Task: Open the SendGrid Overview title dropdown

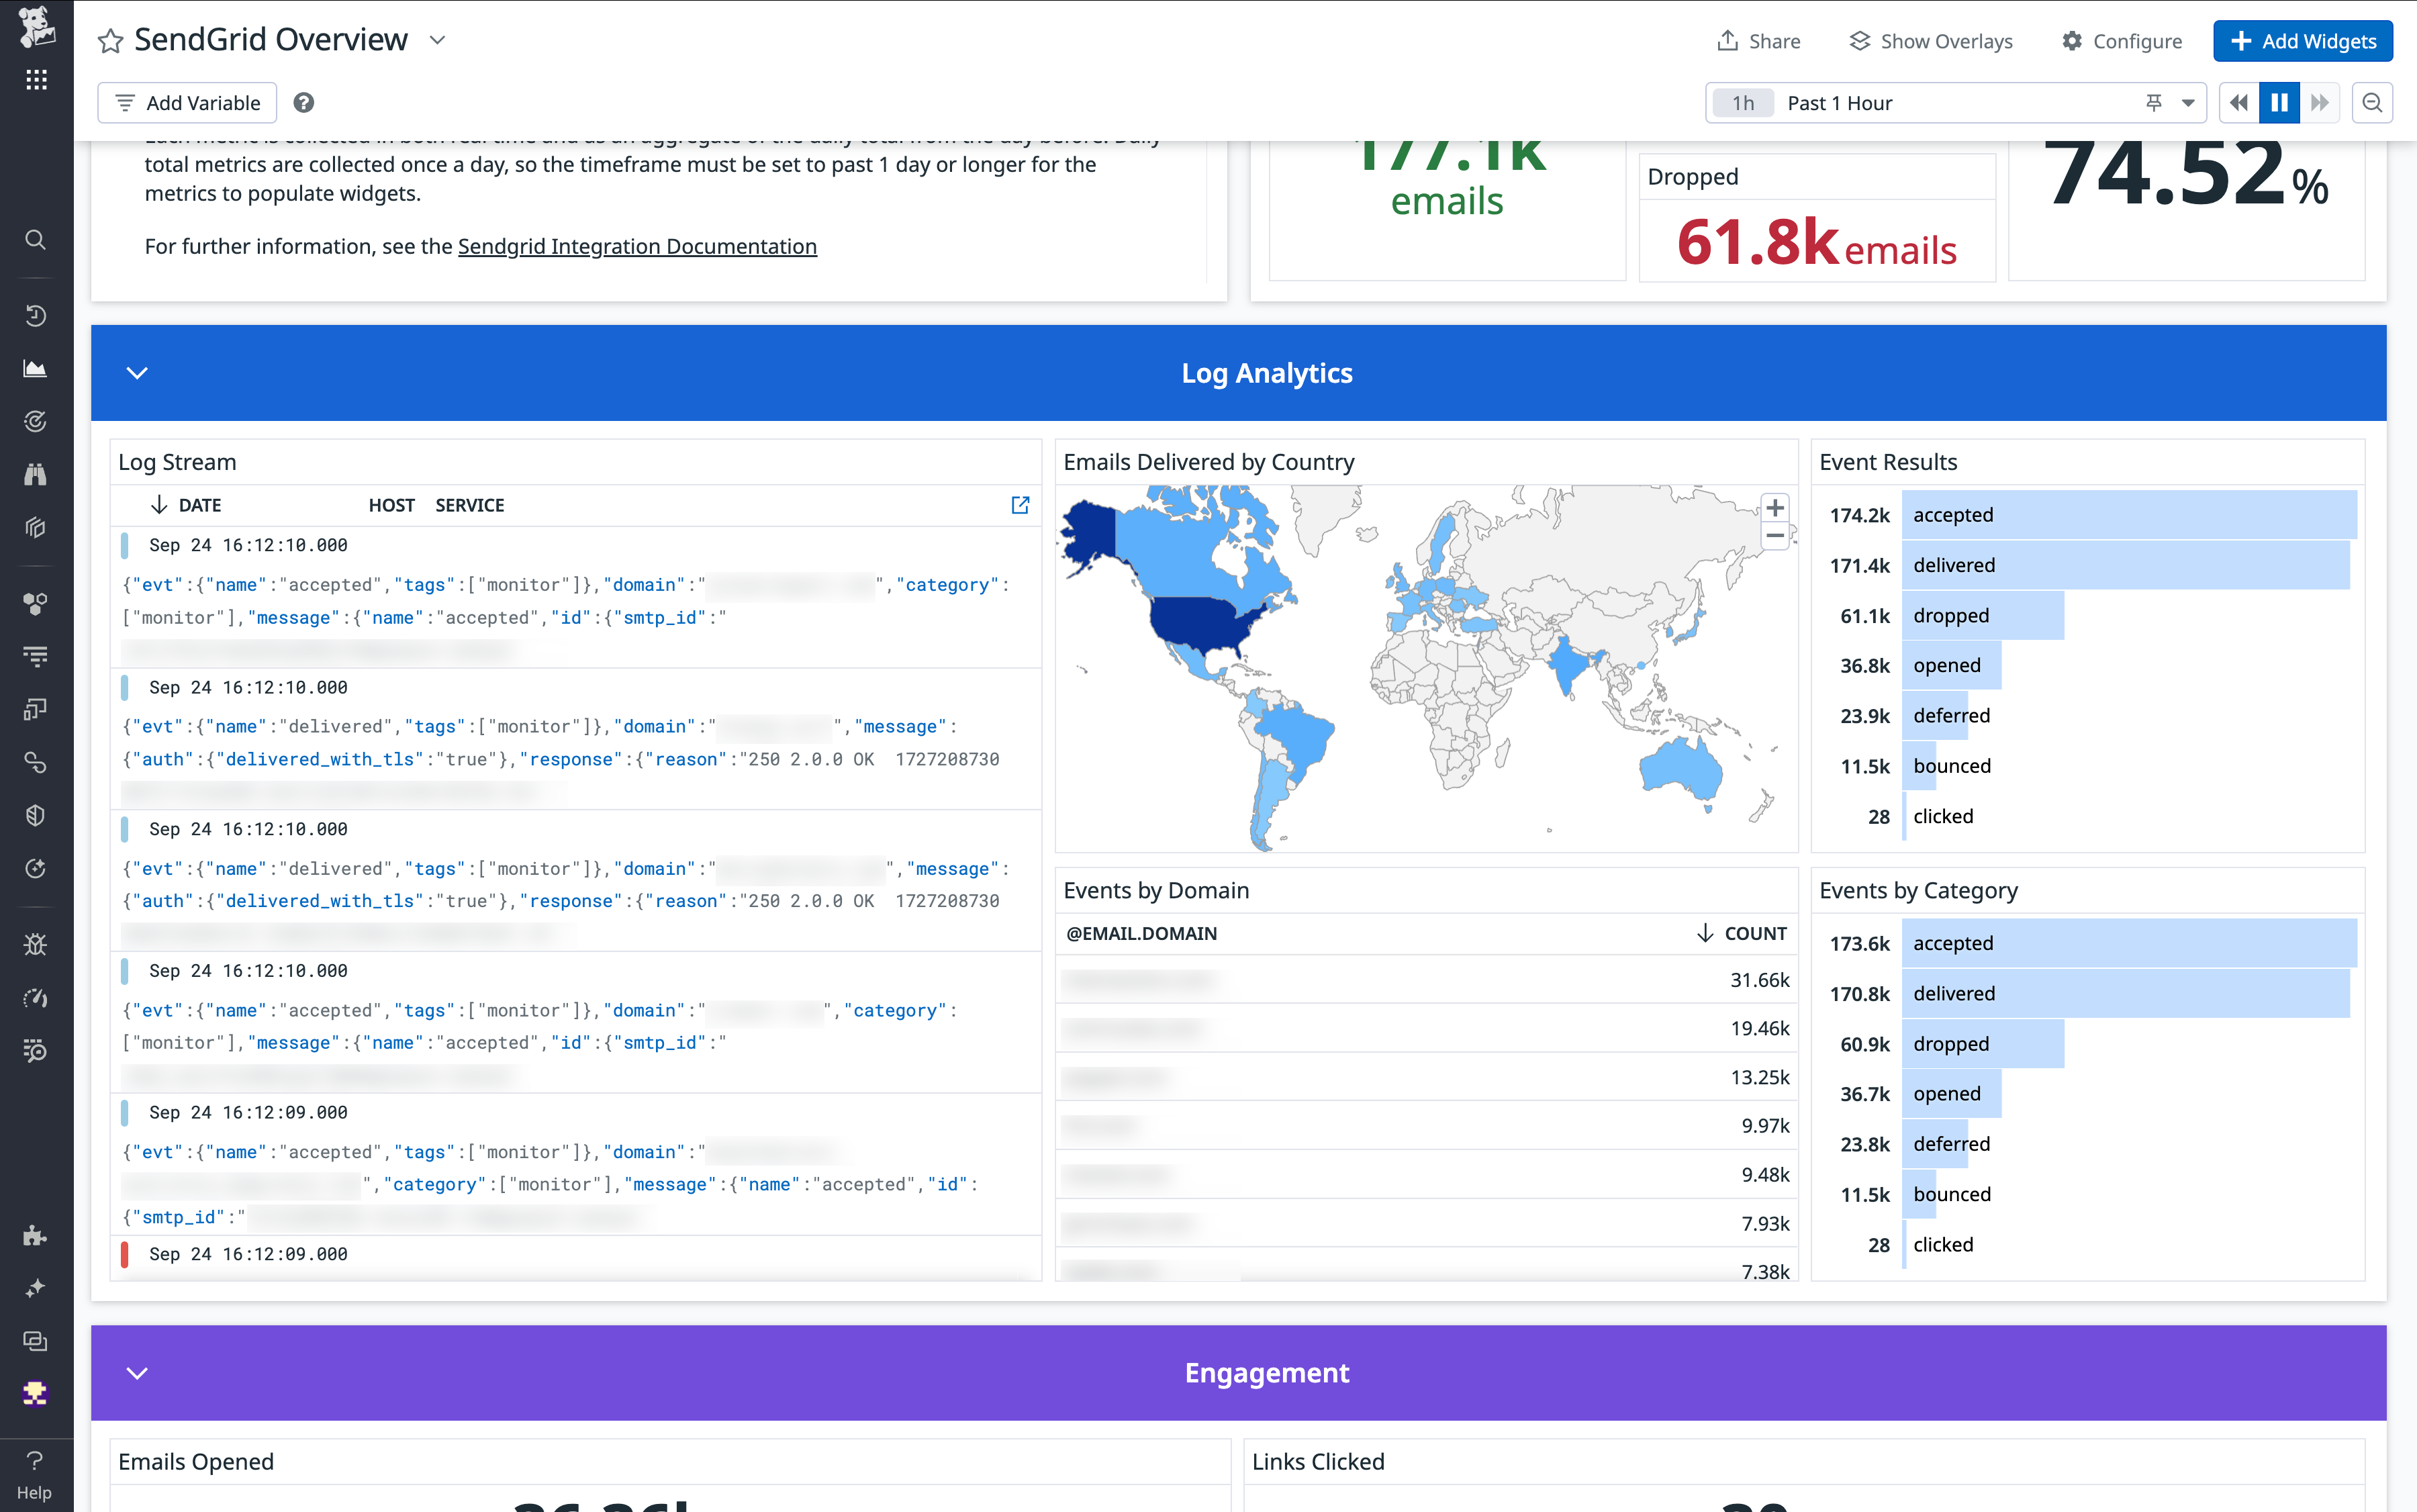Action: click(437, 41)
